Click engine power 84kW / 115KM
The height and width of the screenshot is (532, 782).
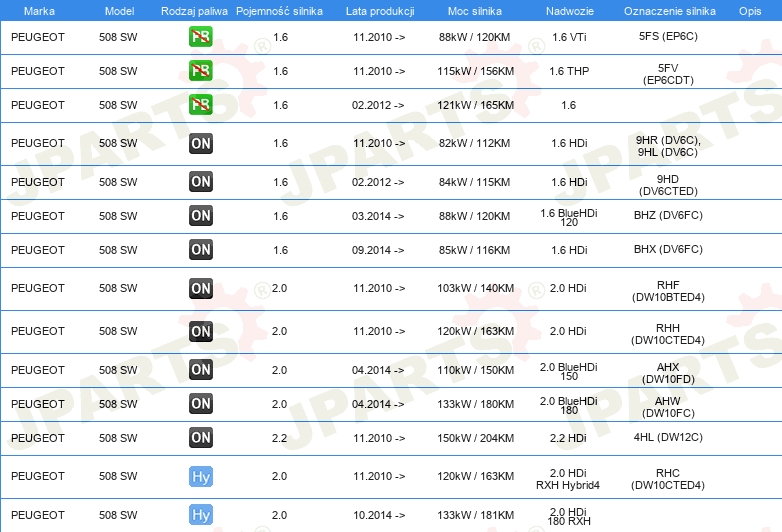pyautogui.click(x=474, y=182)
